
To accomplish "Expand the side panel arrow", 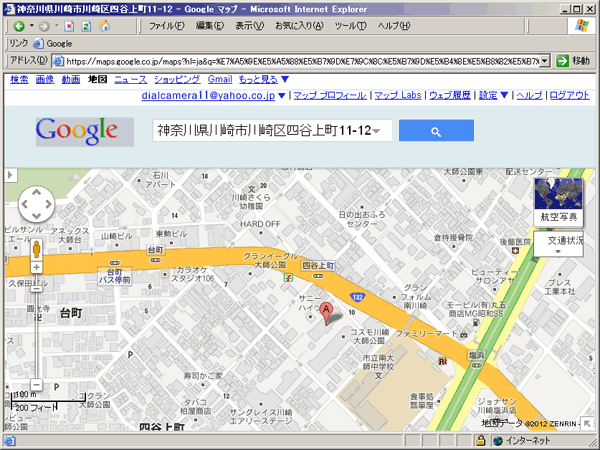I will [10, 175].
